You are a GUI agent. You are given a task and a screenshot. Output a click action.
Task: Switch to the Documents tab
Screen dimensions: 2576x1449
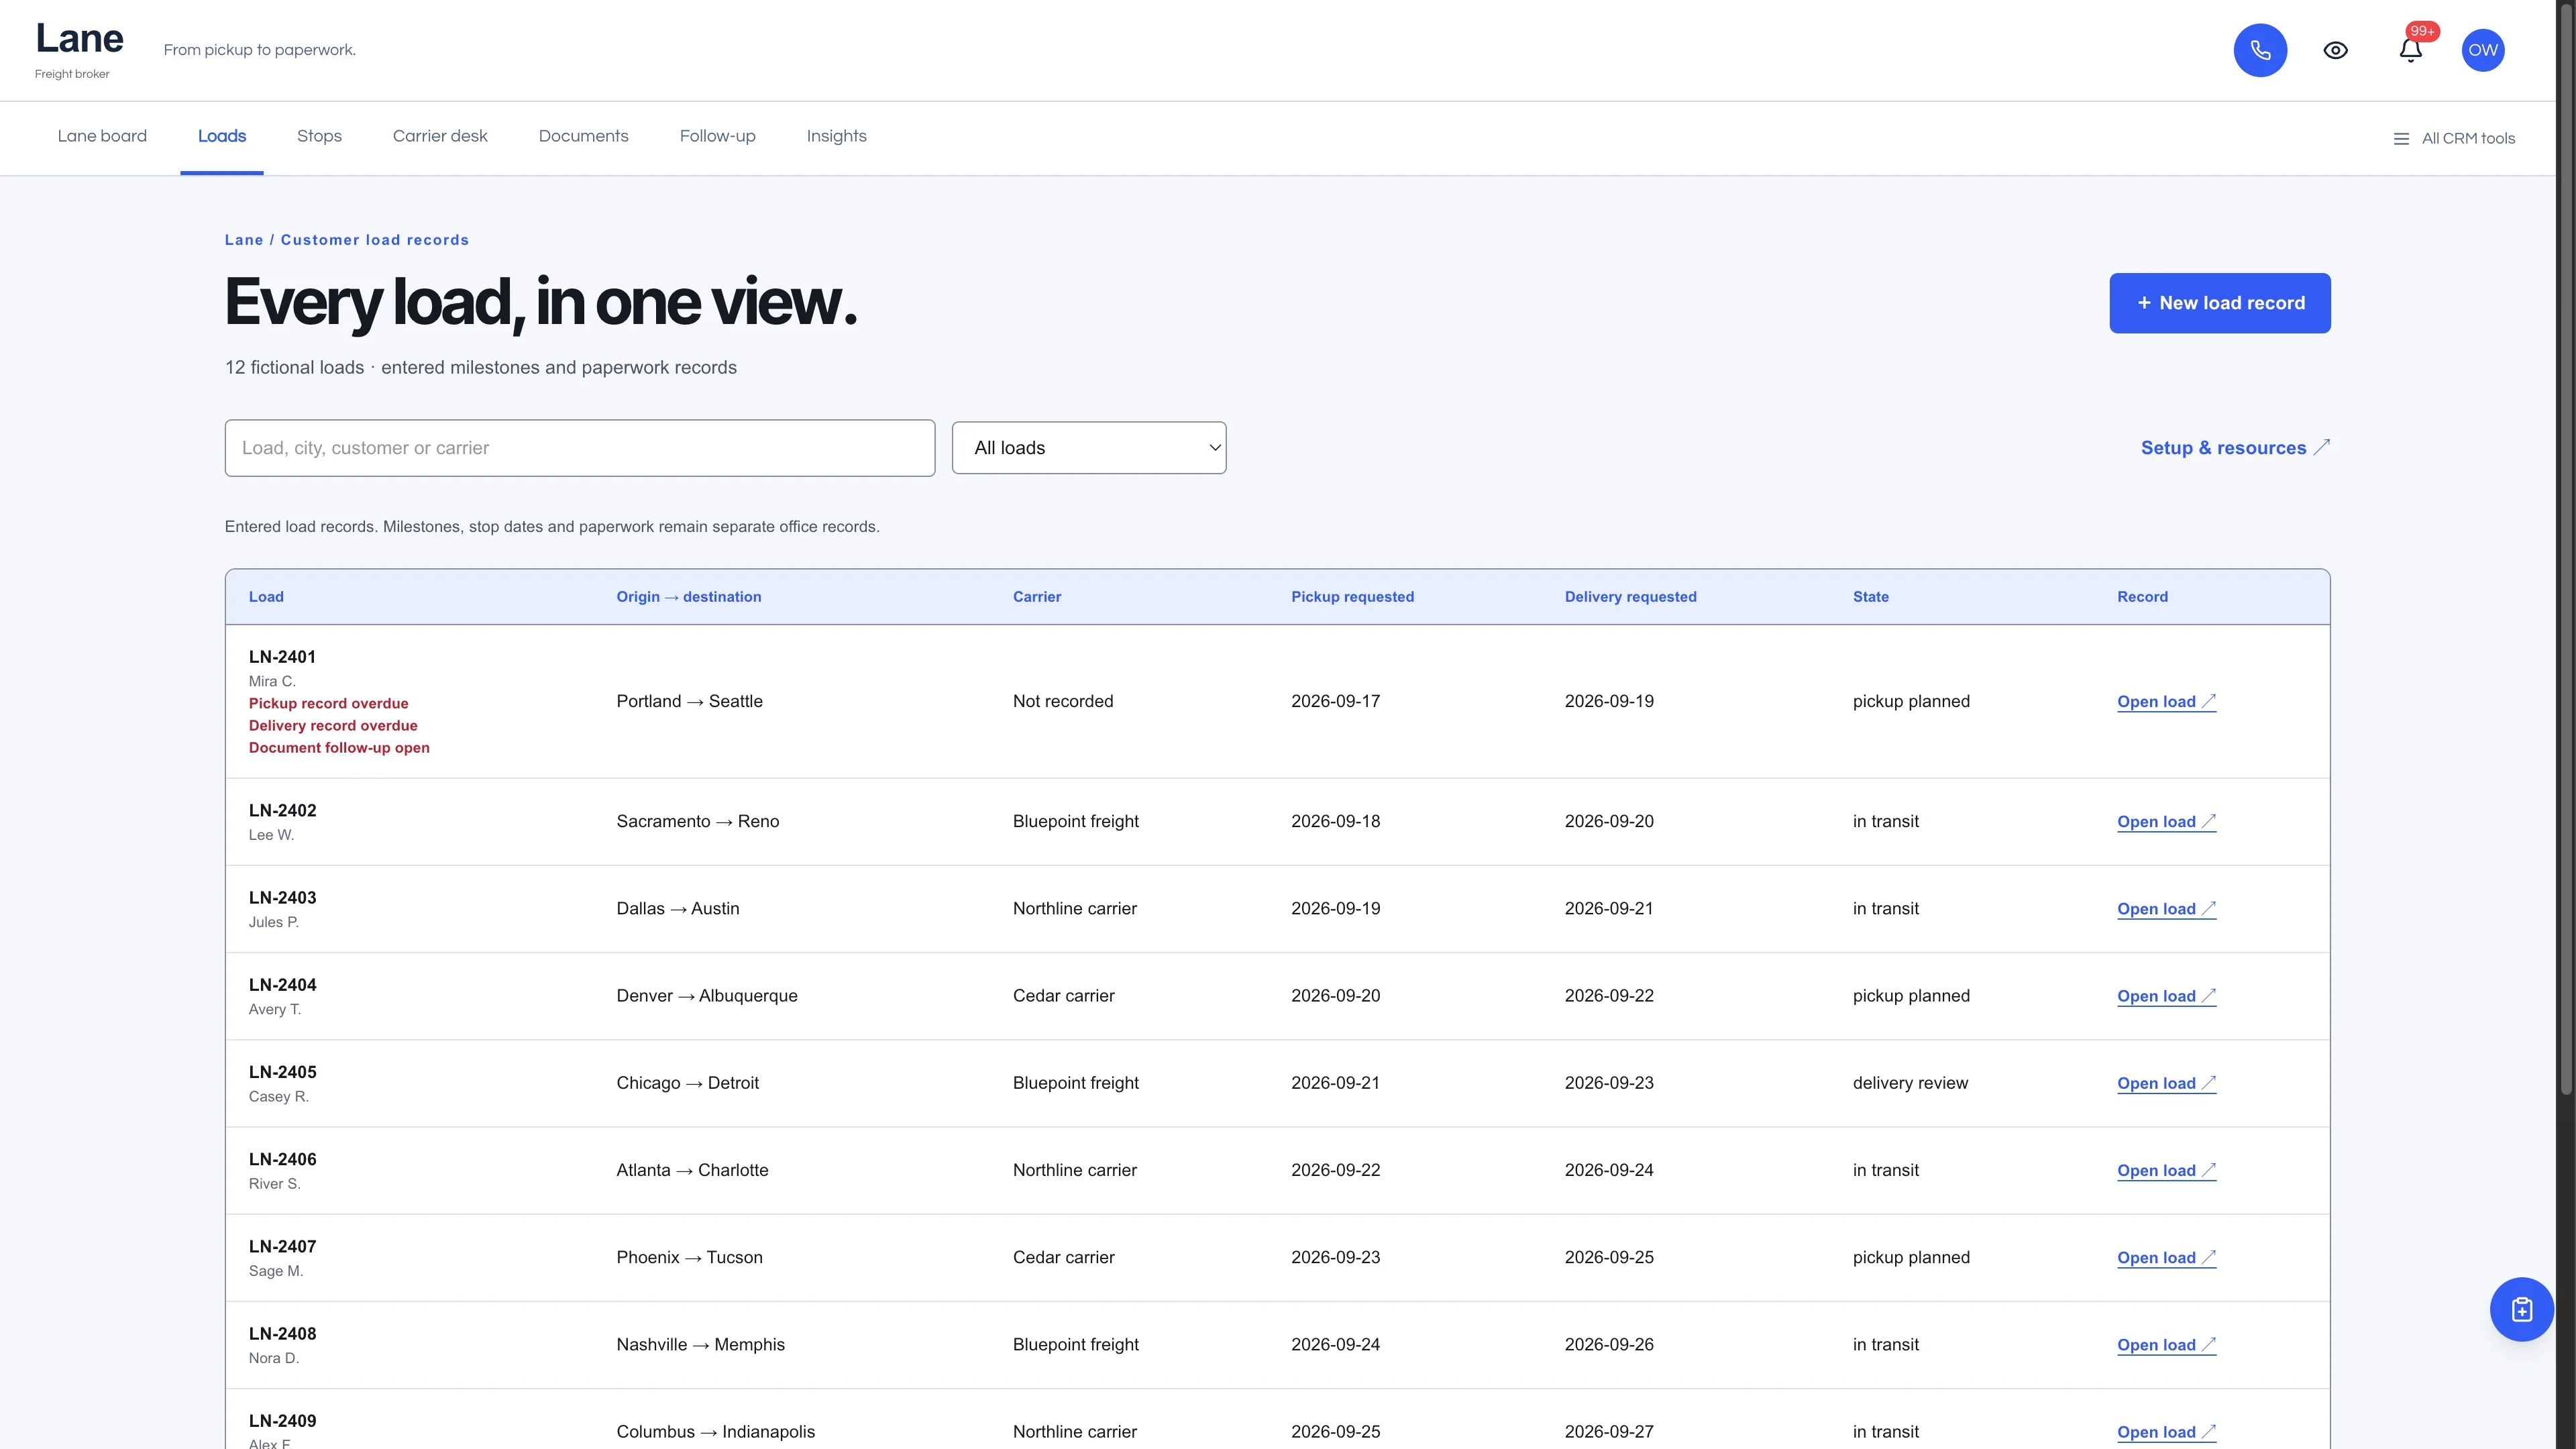[x=584, y=136]
